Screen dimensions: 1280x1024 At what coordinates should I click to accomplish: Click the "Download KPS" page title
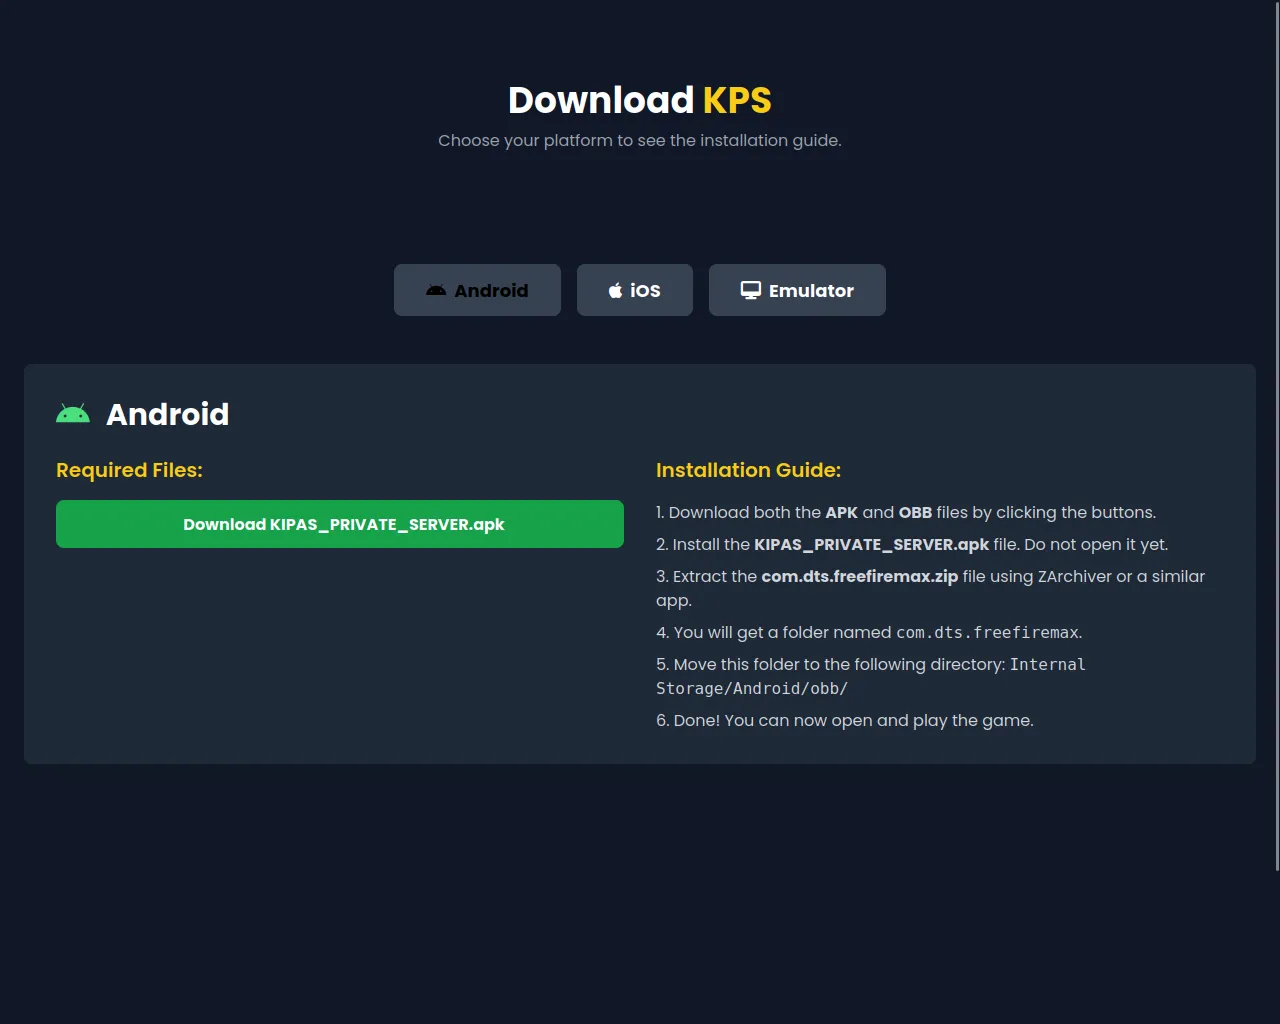[x=640, y=100]
